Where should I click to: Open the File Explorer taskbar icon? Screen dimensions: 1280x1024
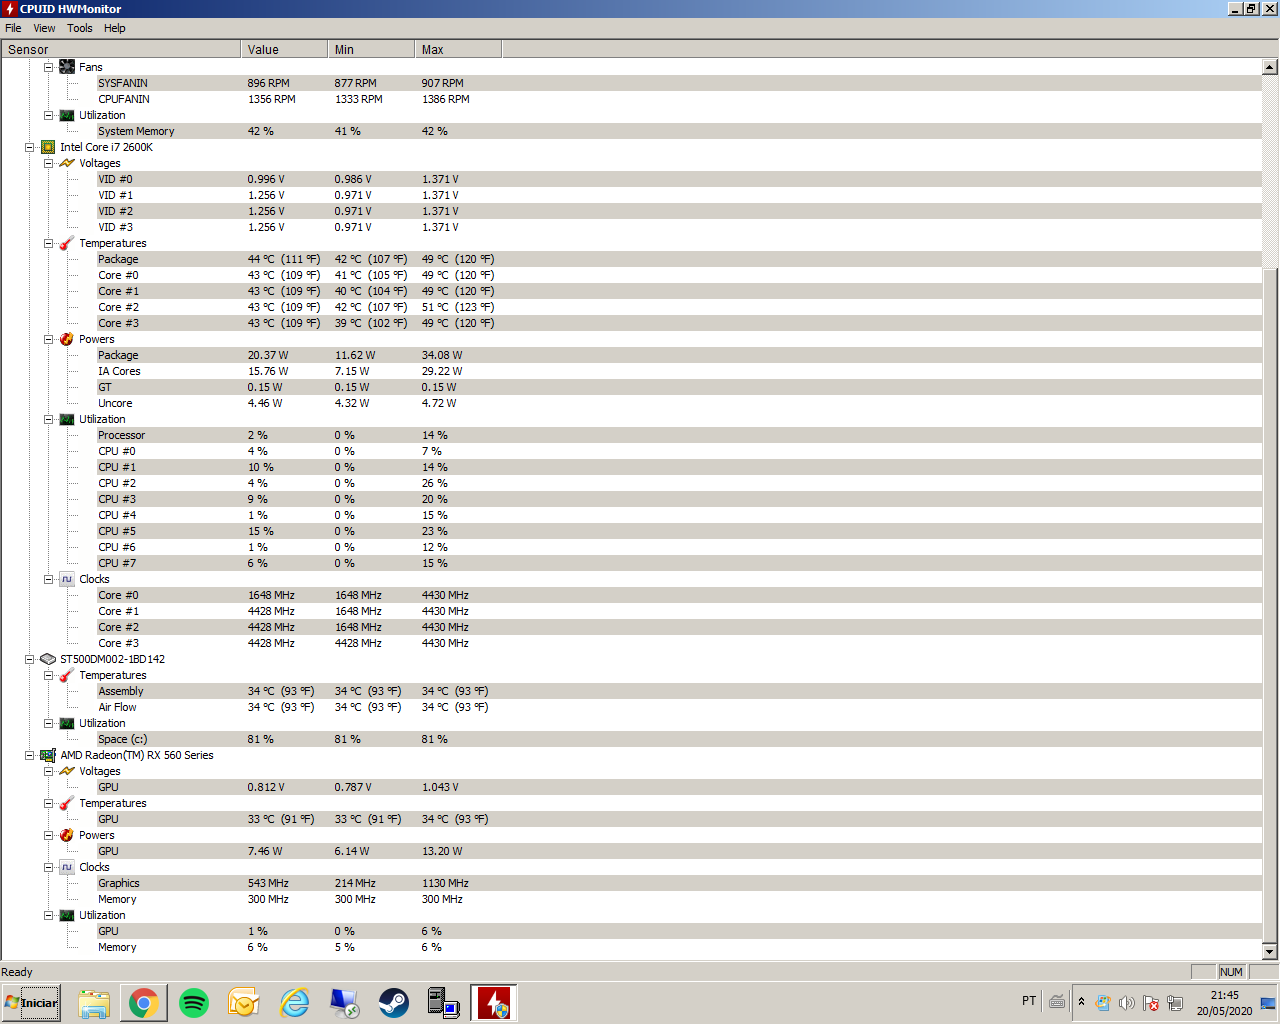click(x=94, y=1003)
